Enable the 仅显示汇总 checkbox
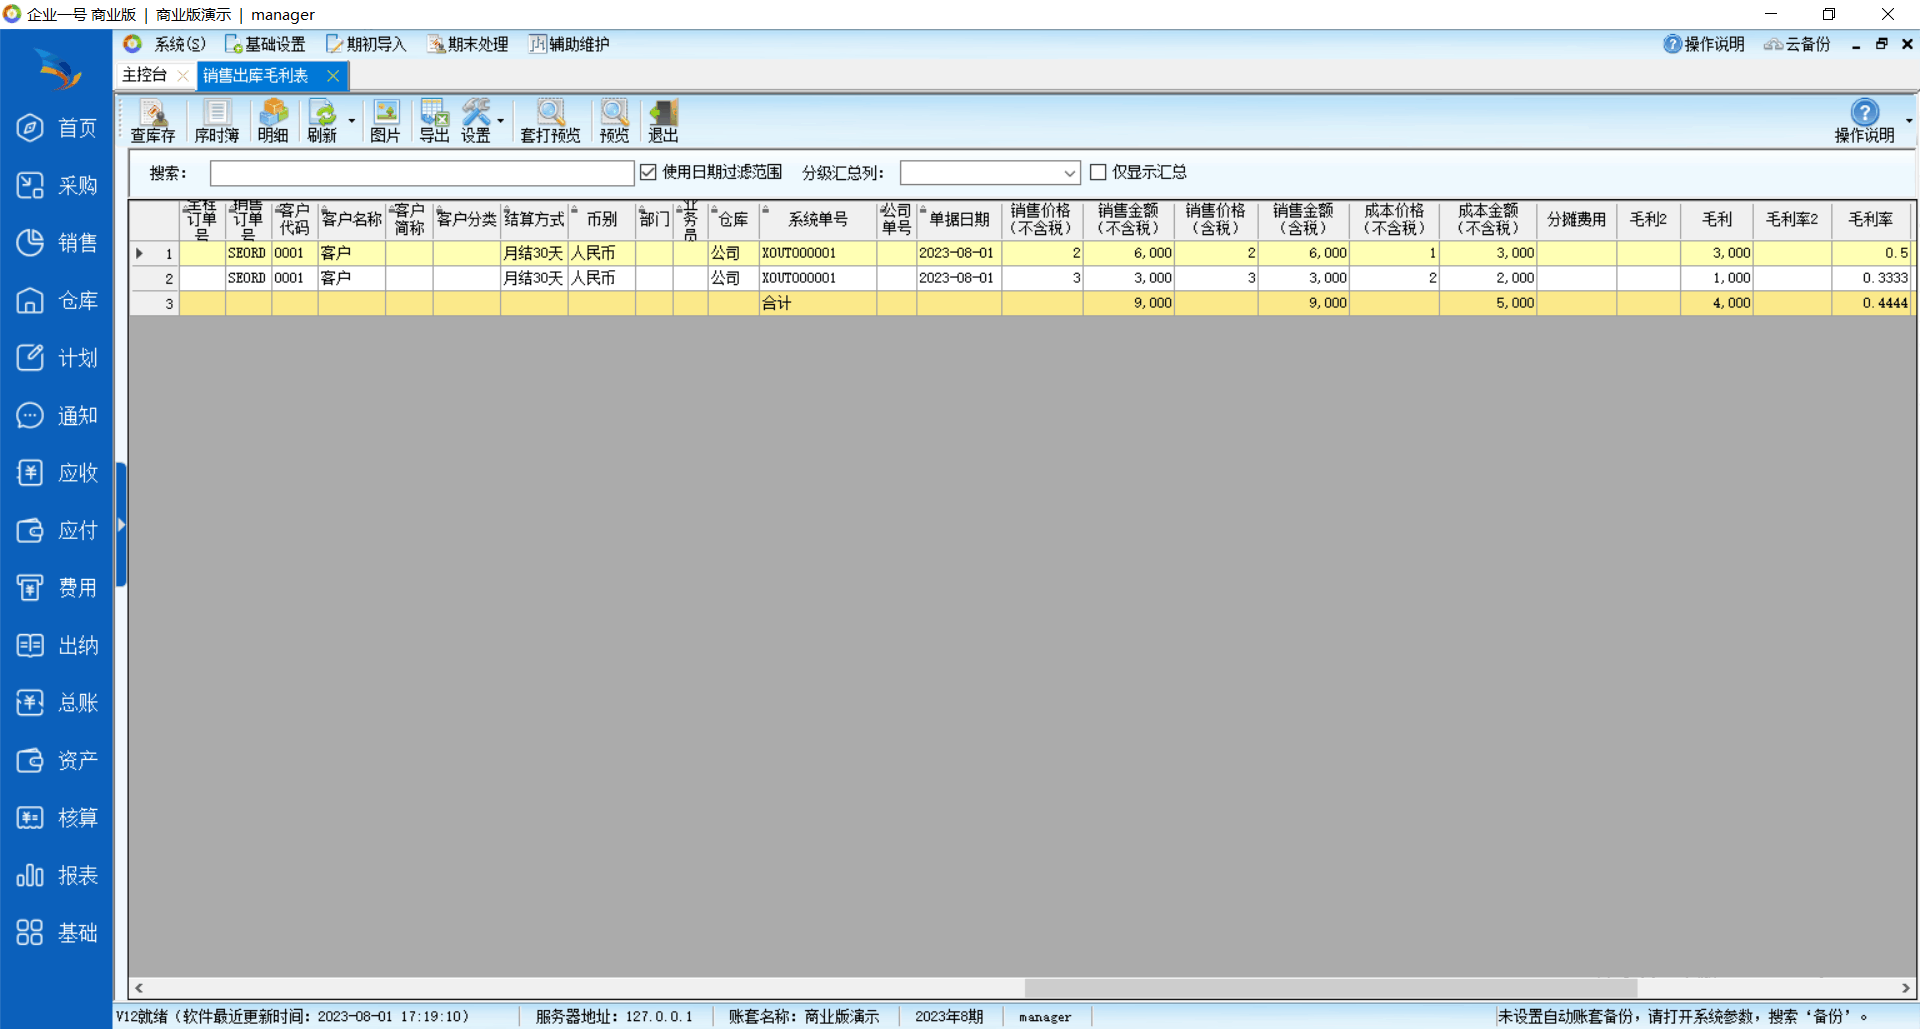Screen dimensions: 1920x1029 point(1098,172)
